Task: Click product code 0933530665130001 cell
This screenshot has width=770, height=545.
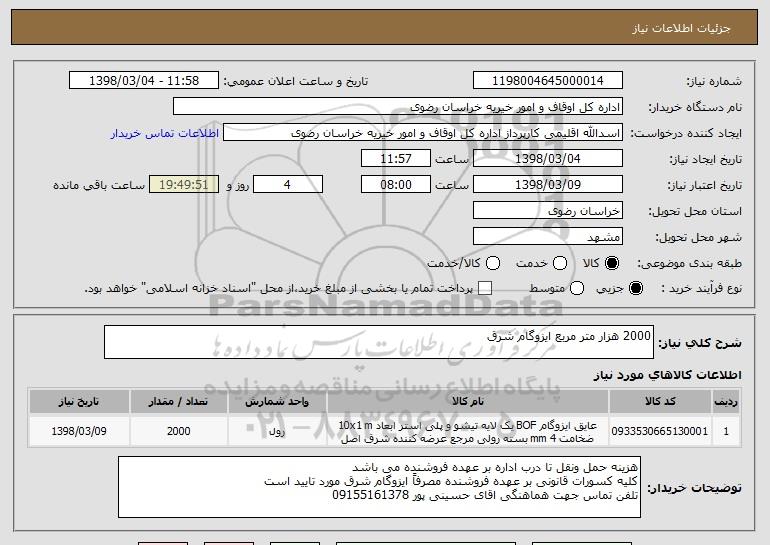Action: click(660, 431)
